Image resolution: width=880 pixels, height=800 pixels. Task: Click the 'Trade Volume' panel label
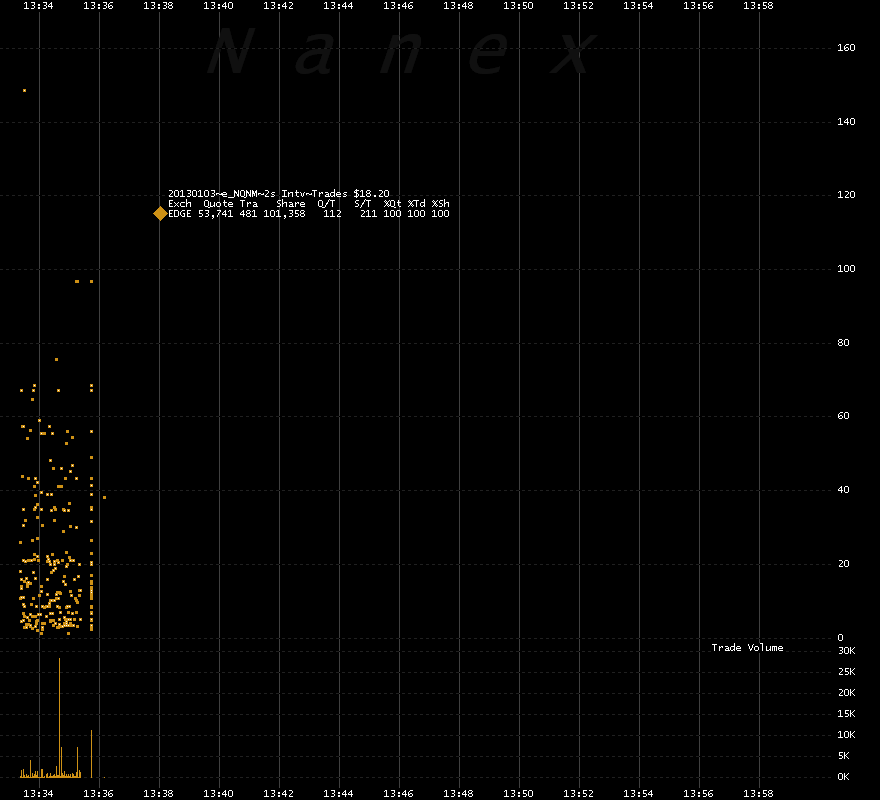[x=747, y=648]
